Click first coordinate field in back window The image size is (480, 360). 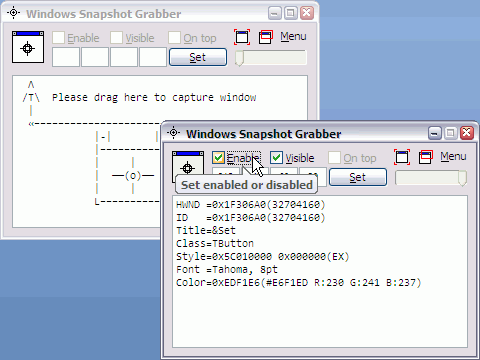tap(66, 57)
